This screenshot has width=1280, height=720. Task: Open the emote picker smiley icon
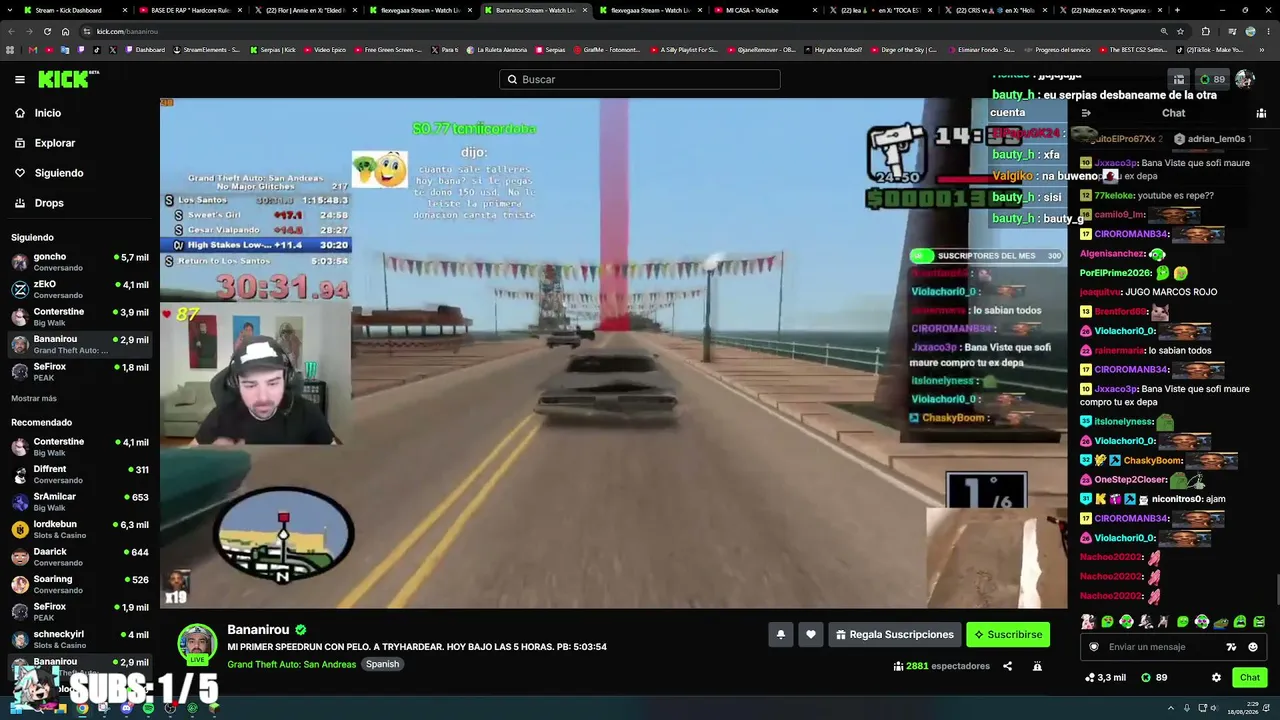tap(1252, 647)
